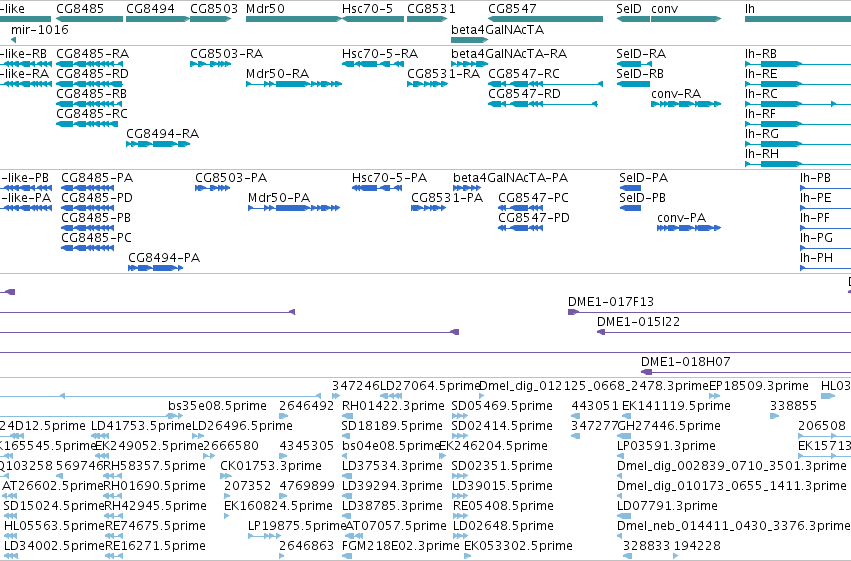
Task: Select EST bs35e08.5prime
Action: click(x=217, y=406)
